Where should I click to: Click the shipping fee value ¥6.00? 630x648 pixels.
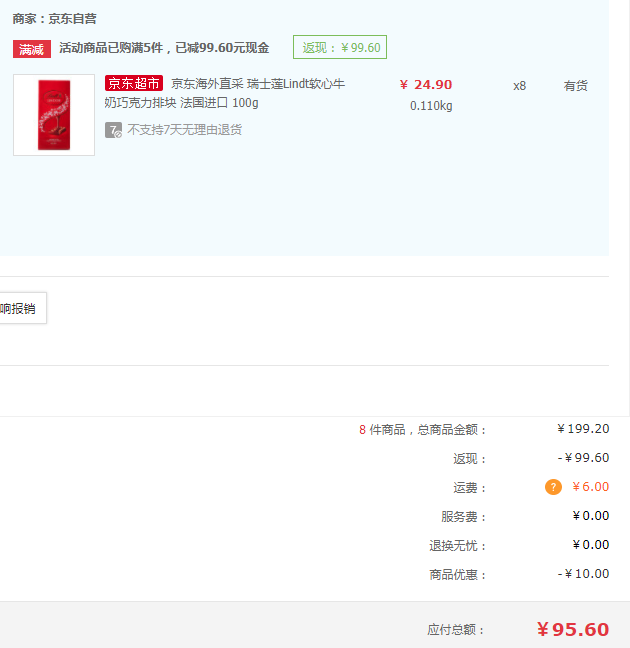click(590, 487)
